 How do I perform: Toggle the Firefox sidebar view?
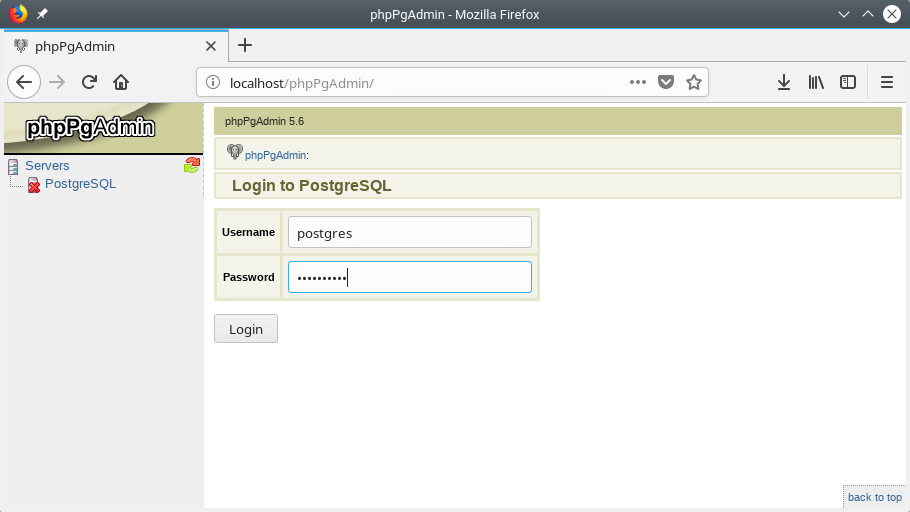pyautogui.click(x=848, y=82)
